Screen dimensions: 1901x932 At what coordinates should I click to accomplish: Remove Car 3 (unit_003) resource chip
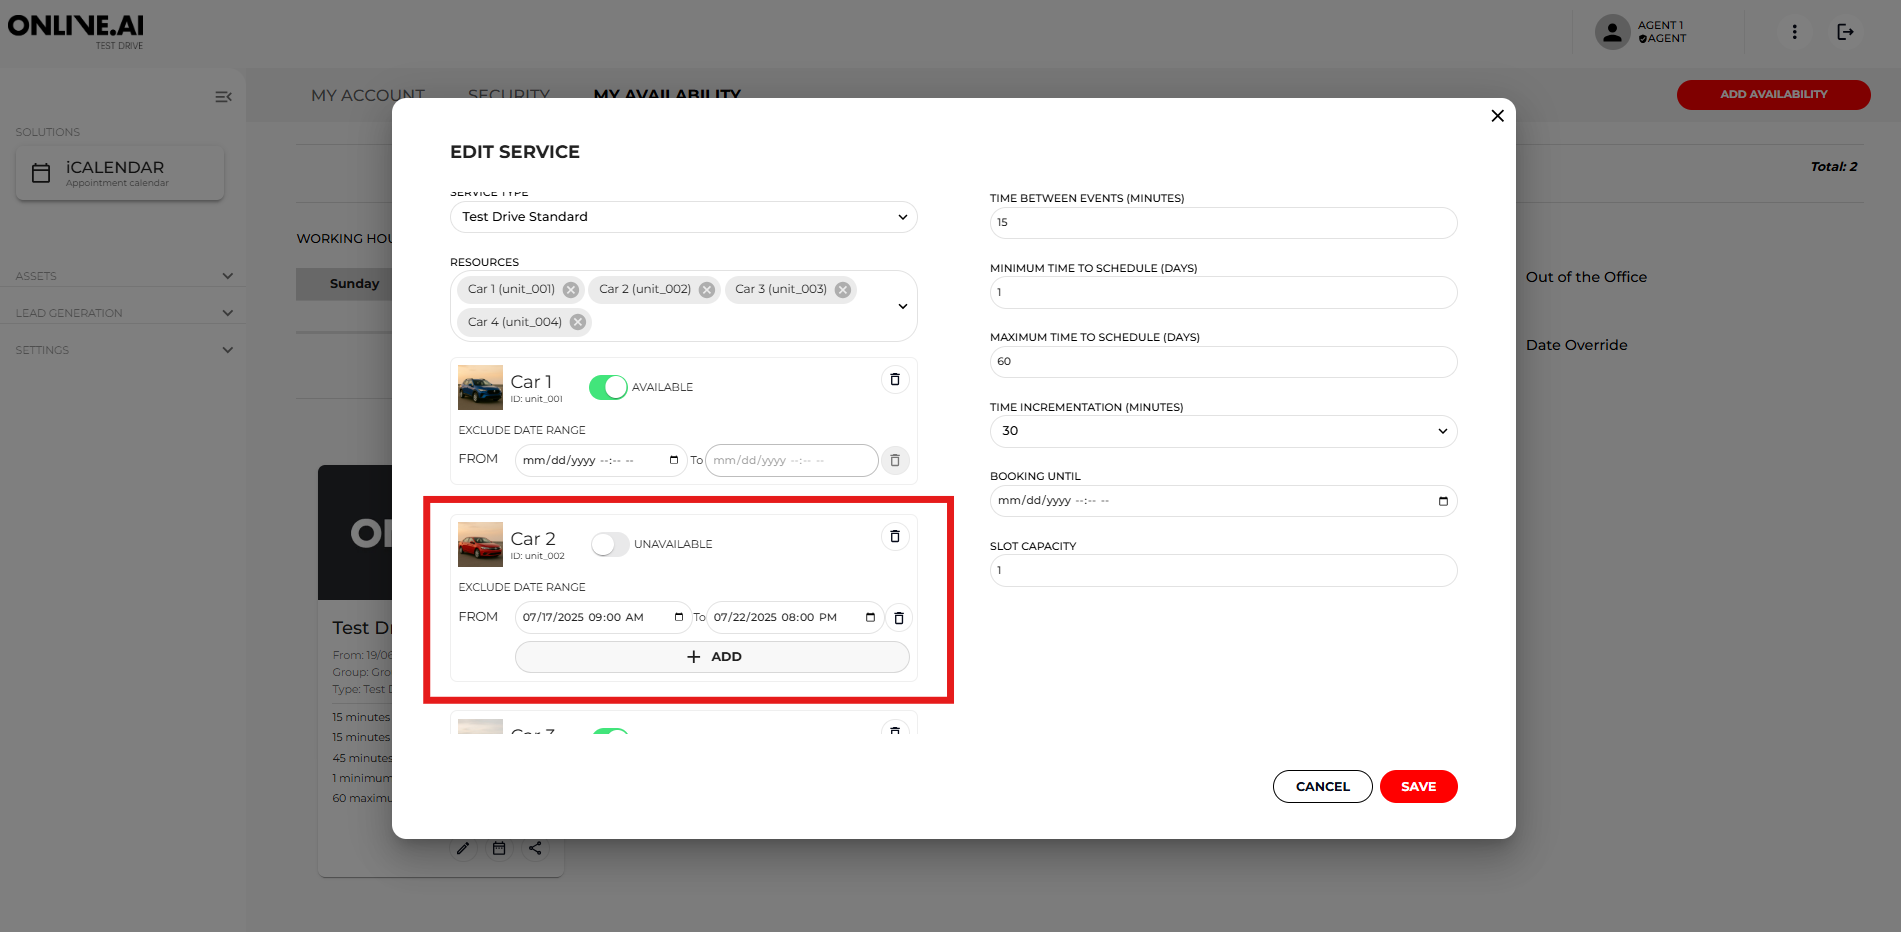pos(843,290)
